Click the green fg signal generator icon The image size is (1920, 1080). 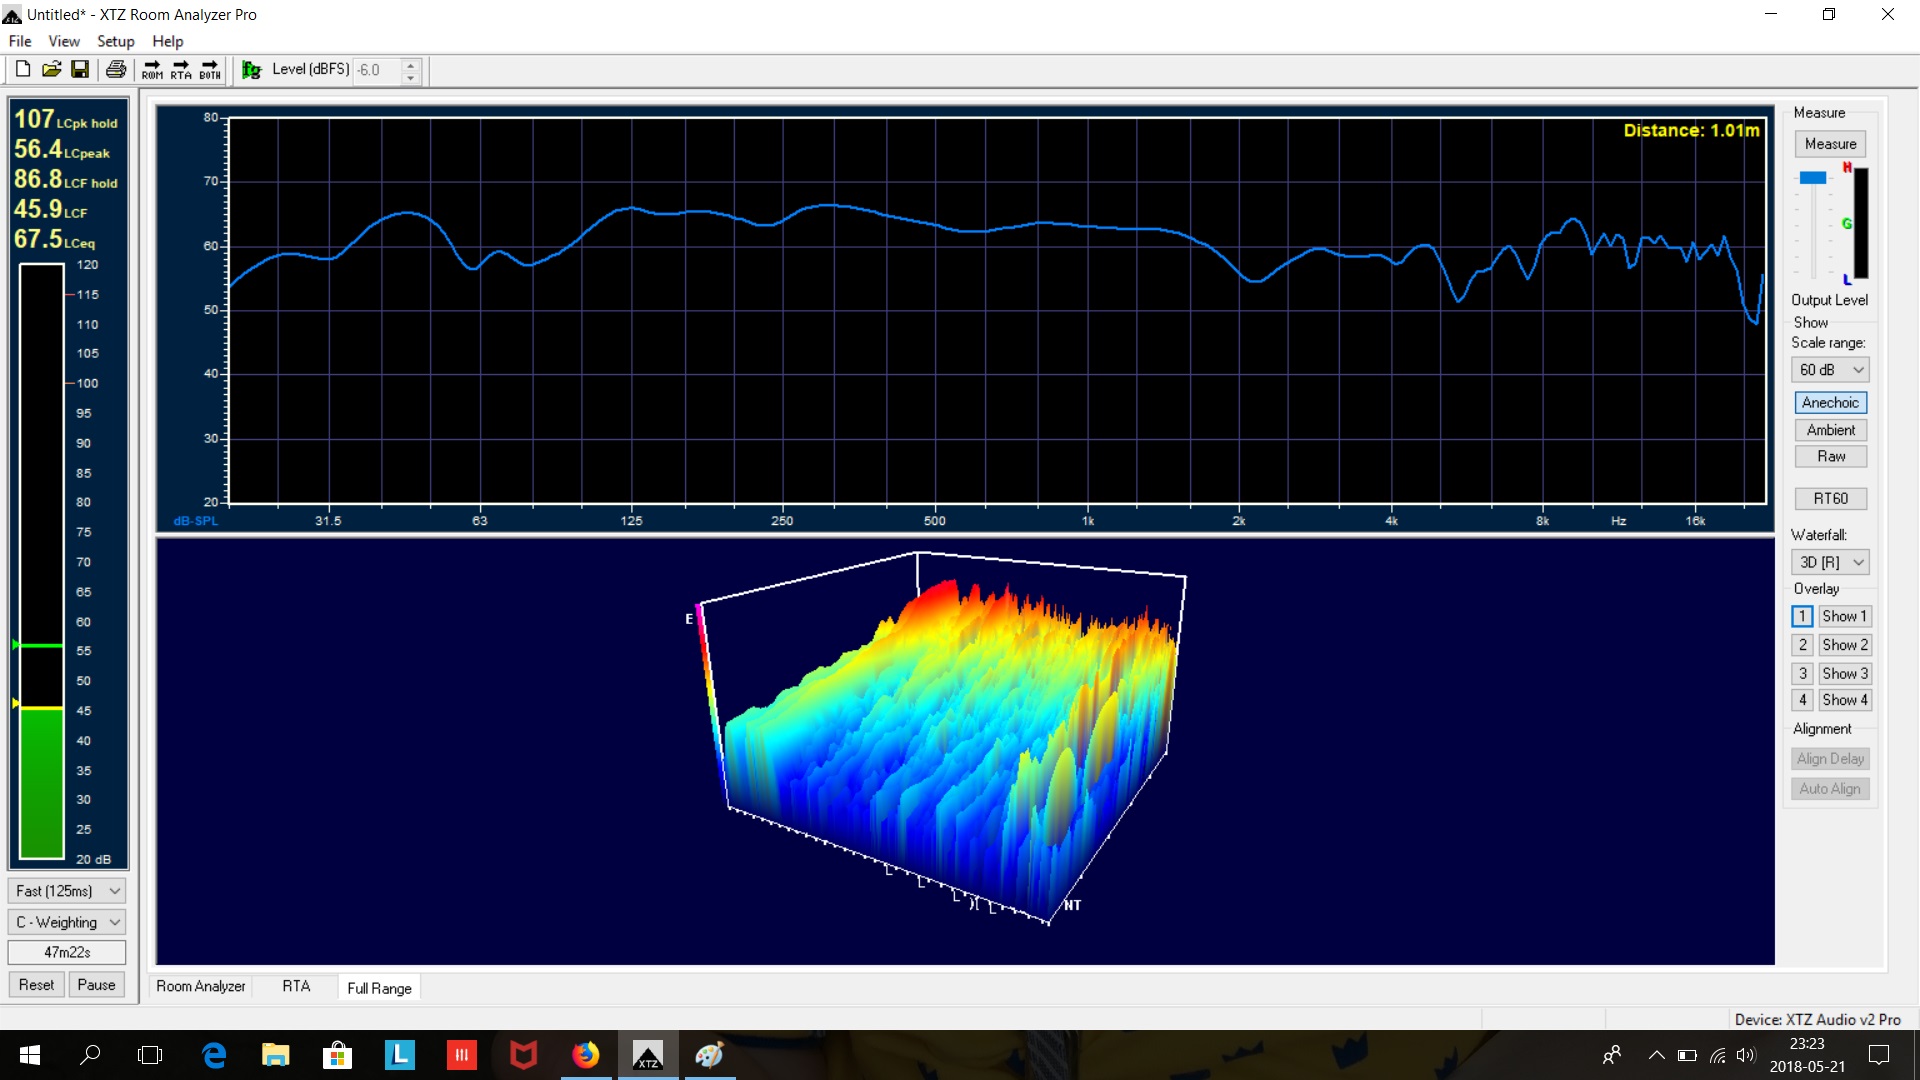251,69
